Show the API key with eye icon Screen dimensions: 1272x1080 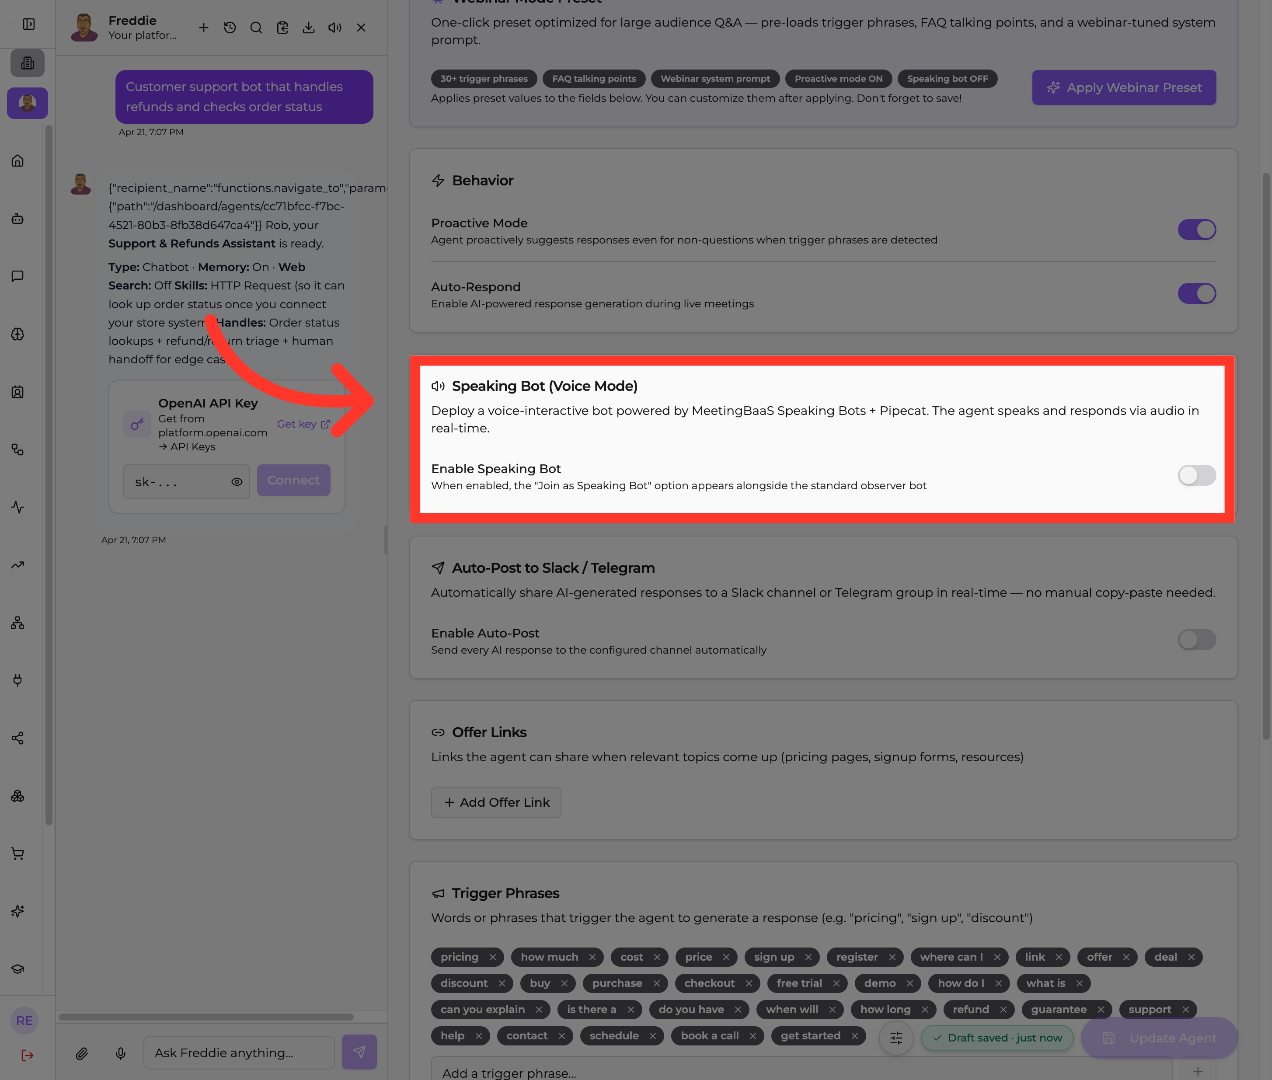[x=237, y=482]
